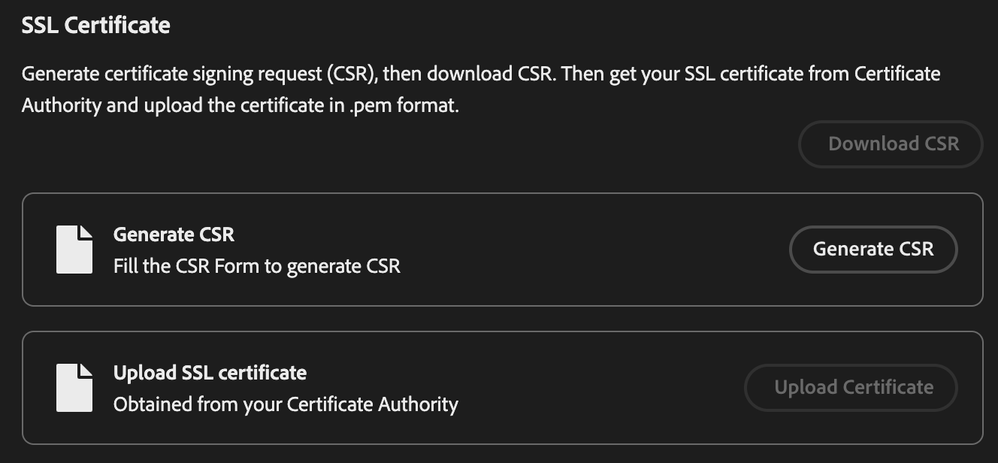
Task: Click 'Obtained from your Certificate Authority' subtitle
Action: (285, 404)
